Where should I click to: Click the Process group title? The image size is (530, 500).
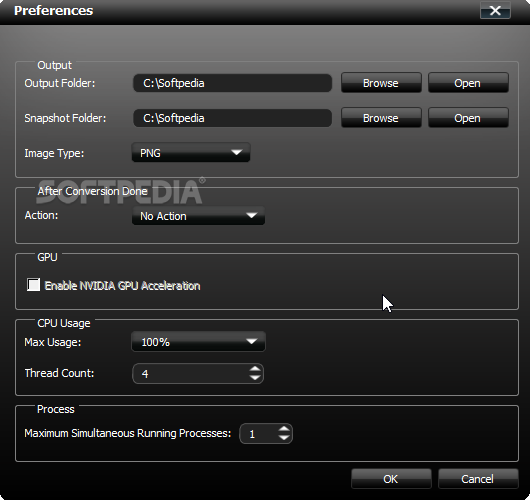[x=55, y=409]
